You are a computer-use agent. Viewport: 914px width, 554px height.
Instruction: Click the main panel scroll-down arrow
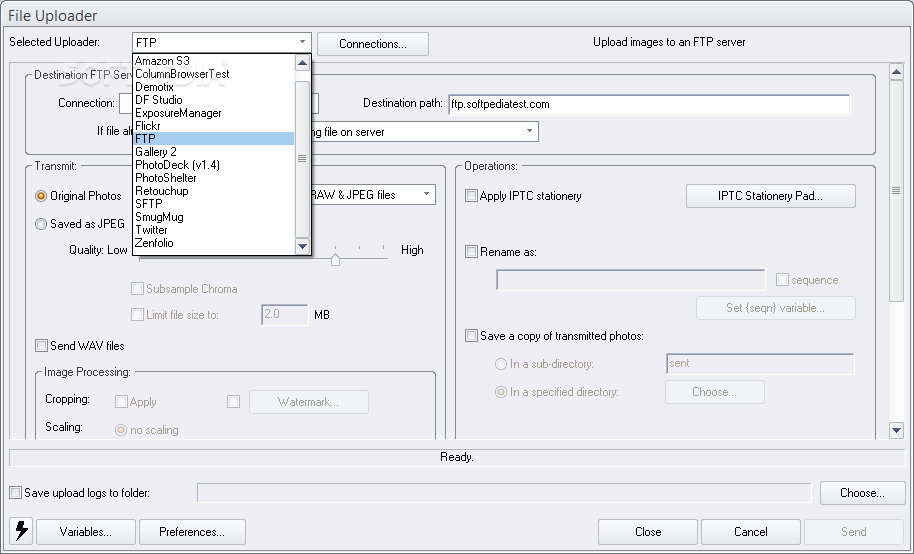pos(897,430)
